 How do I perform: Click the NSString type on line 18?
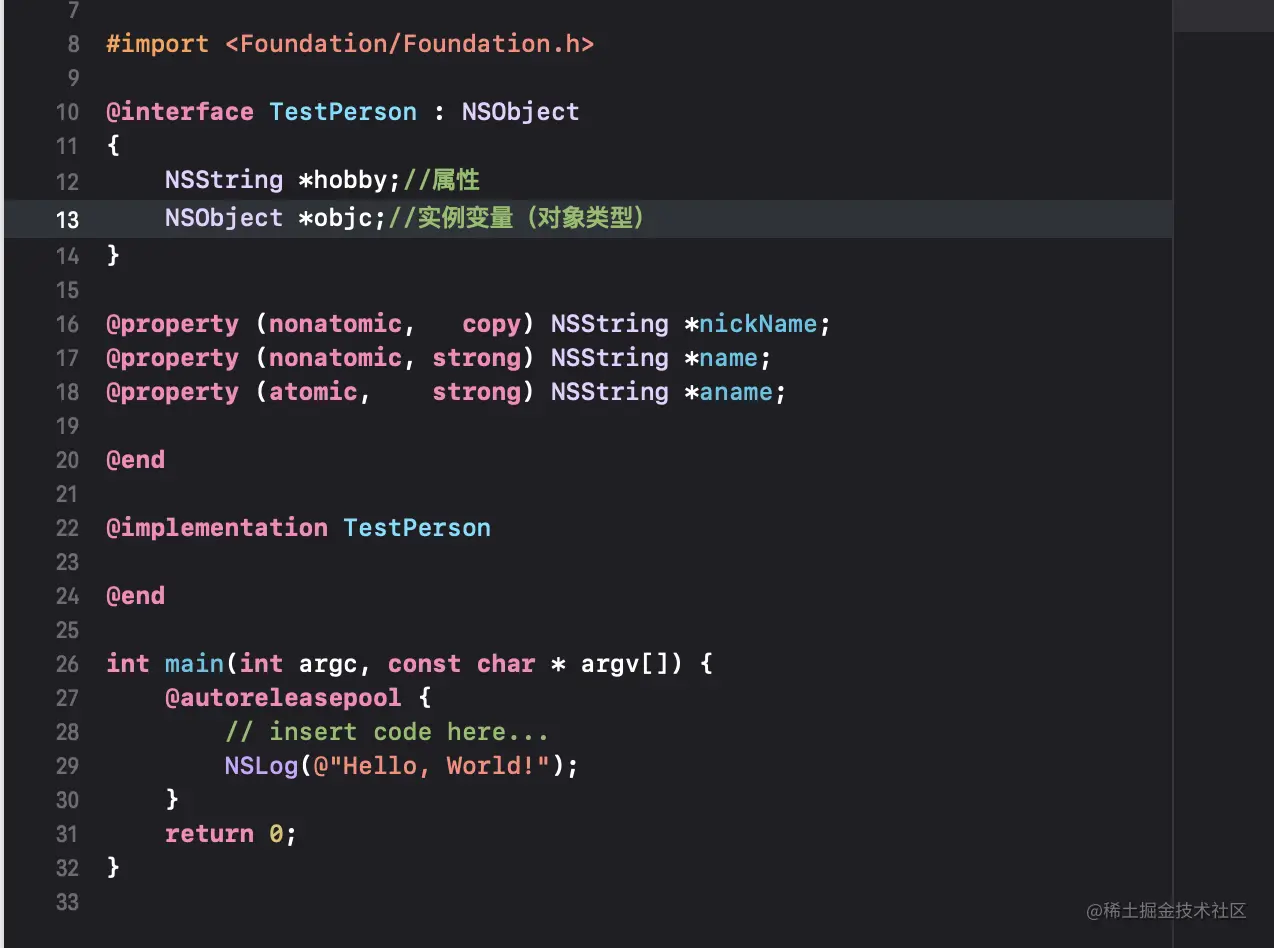pos(609,392)
